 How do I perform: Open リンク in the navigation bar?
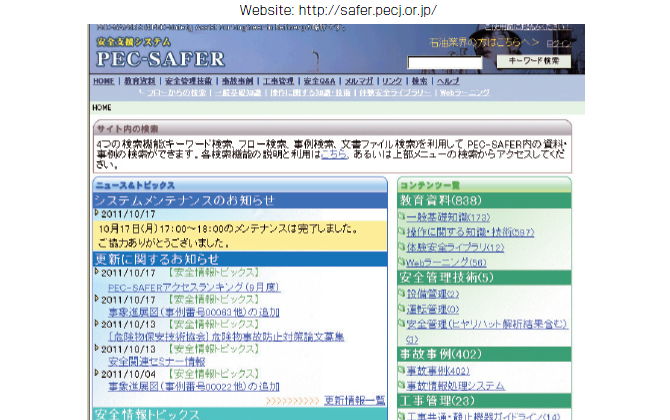pyautogui.click(x=392, y=81)
